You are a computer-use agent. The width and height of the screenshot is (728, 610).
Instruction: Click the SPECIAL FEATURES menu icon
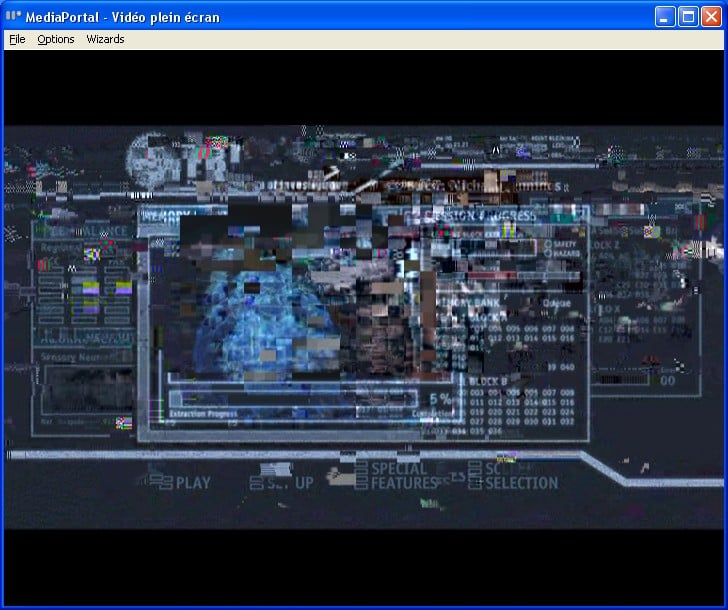click(361, 475)
